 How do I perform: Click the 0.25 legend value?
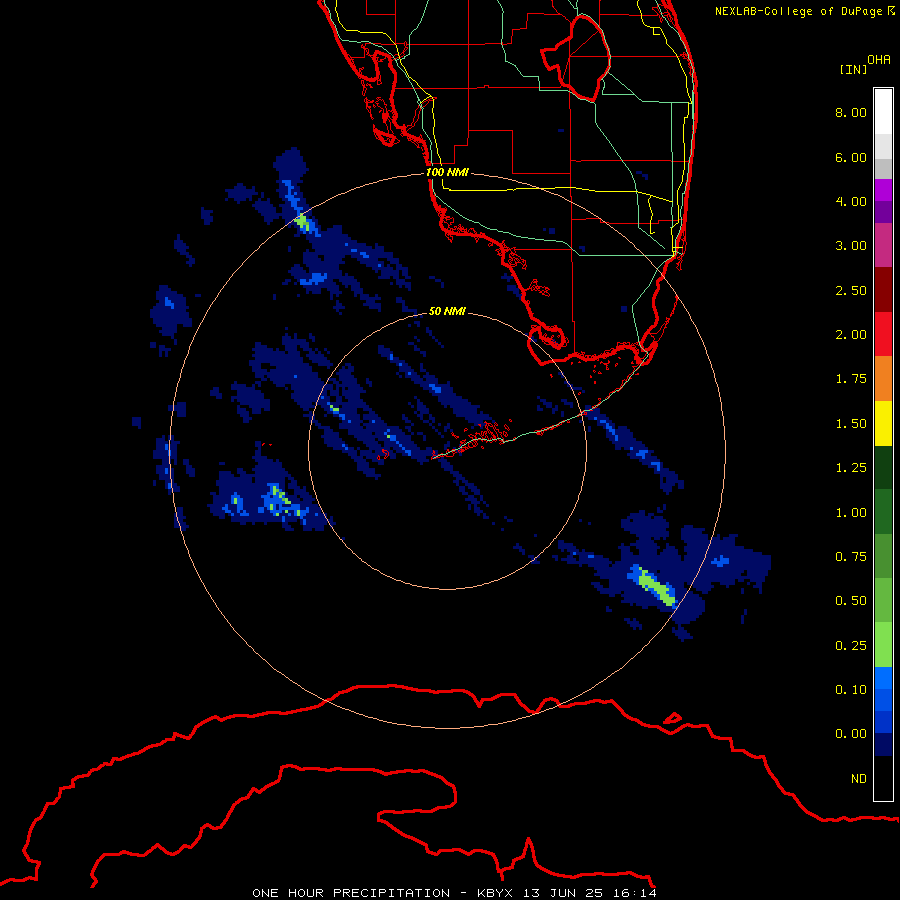pyautogui.click(x=851, y=645)
